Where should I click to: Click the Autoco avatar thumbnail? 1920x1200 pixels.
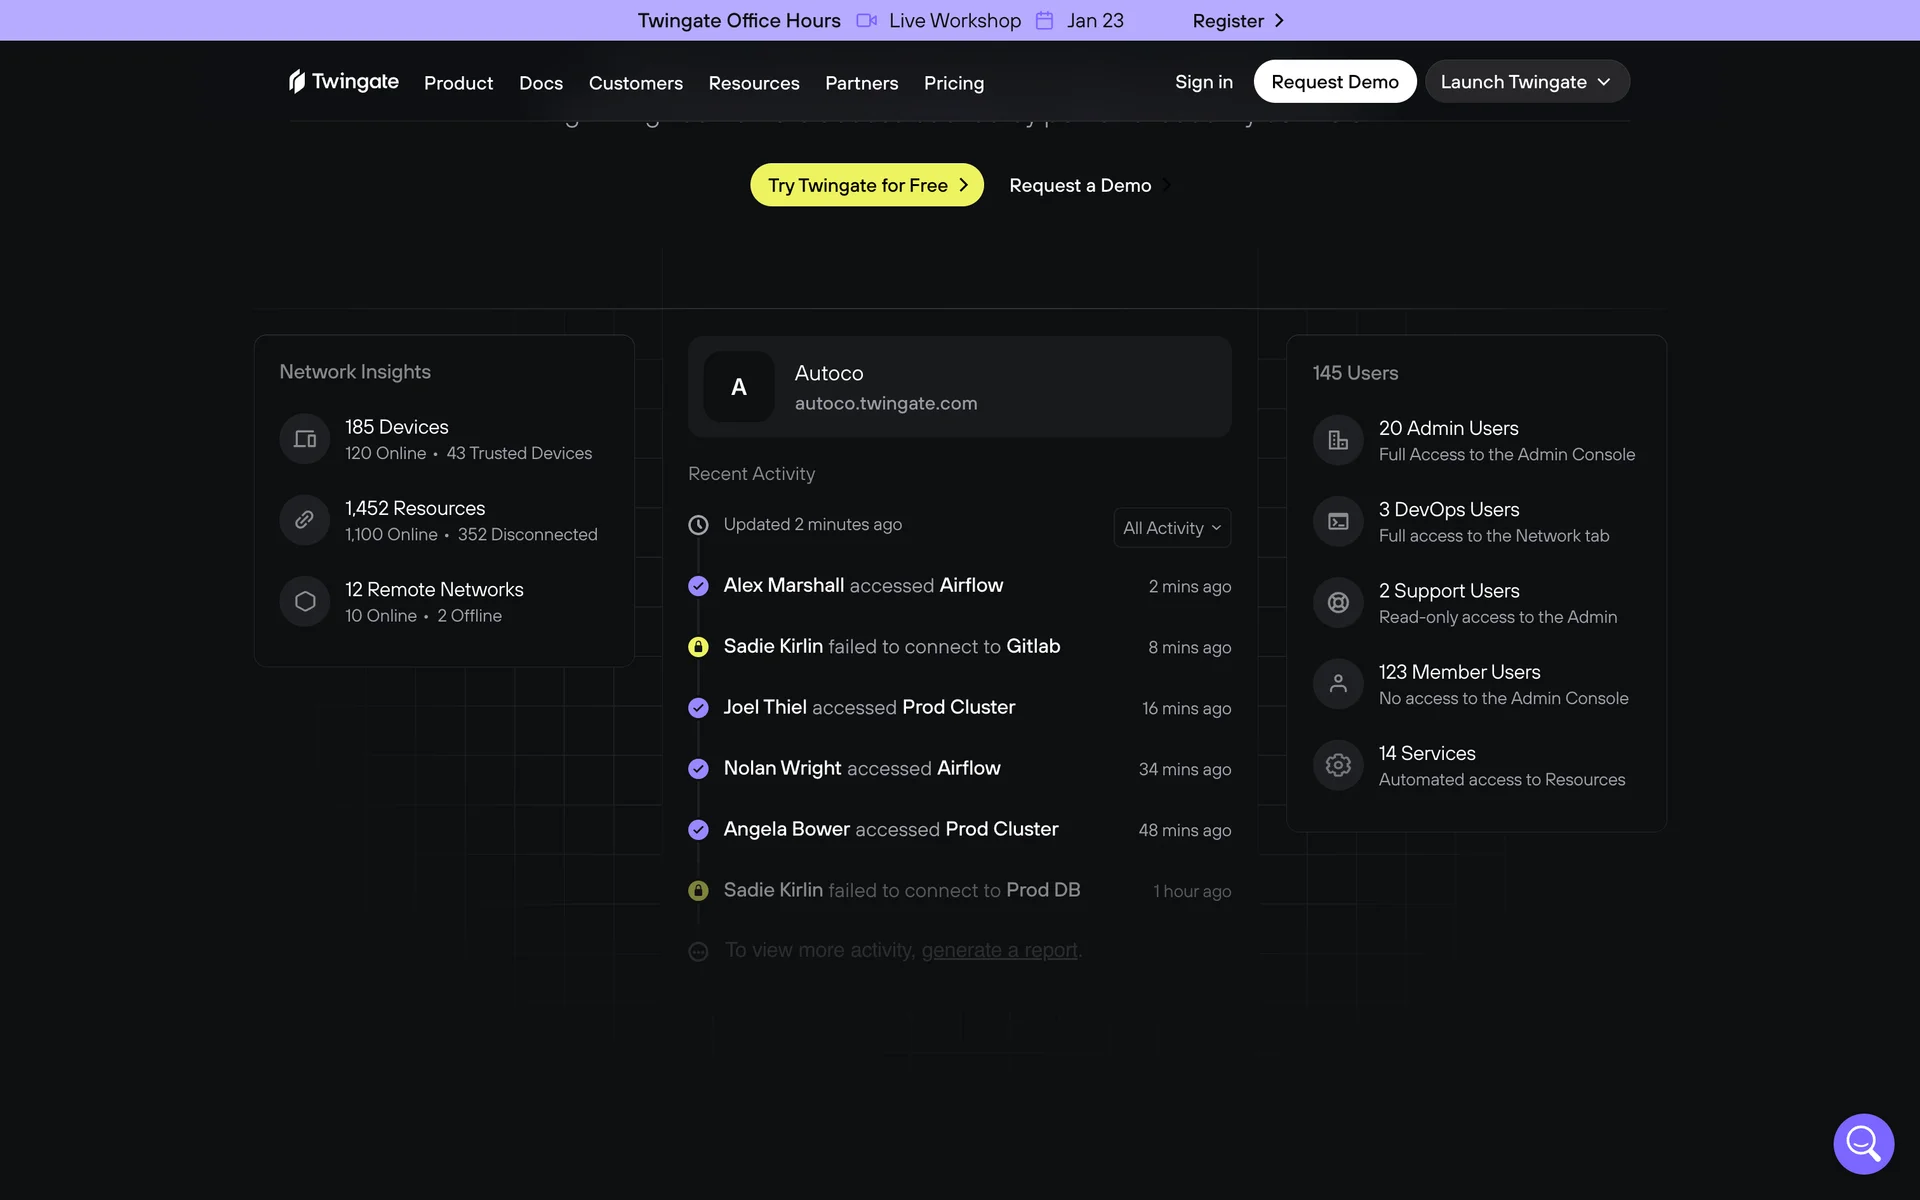739,387
